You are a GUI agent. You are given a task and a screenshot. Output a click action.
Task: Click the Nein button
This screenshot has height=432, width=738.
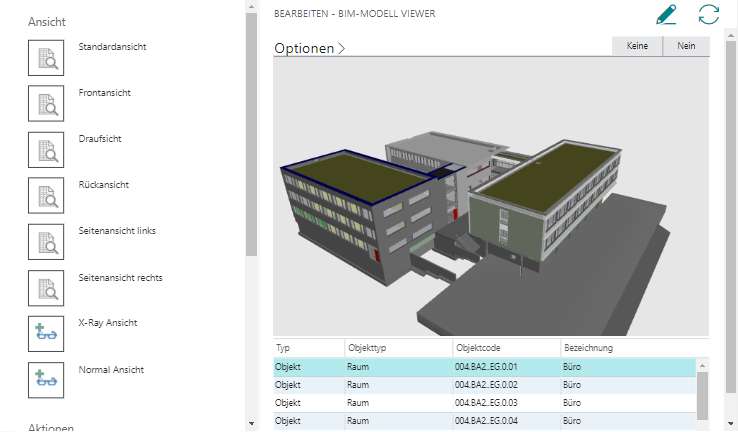686,46
